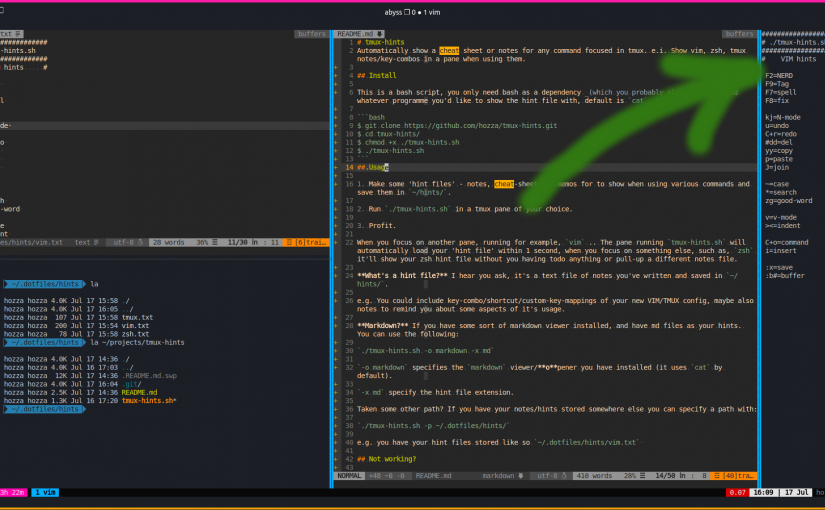
Task: Click the '.git/' directory in the terminal listing
Action: tap(132, 384)
